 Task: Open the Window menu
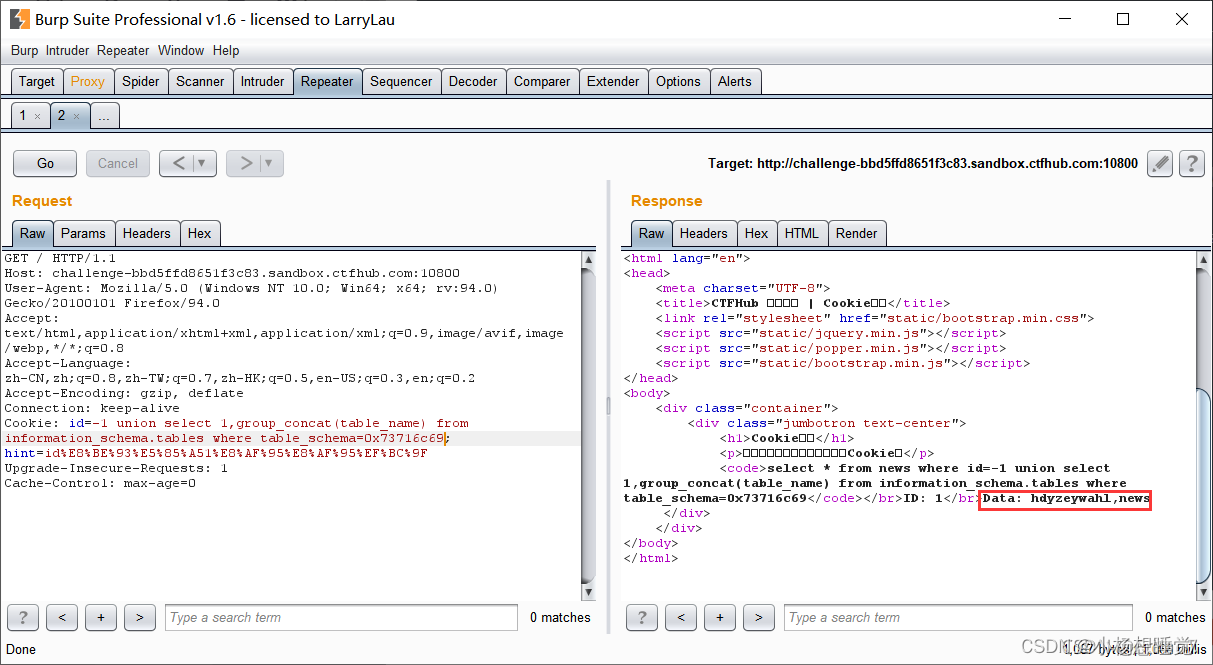181,50
